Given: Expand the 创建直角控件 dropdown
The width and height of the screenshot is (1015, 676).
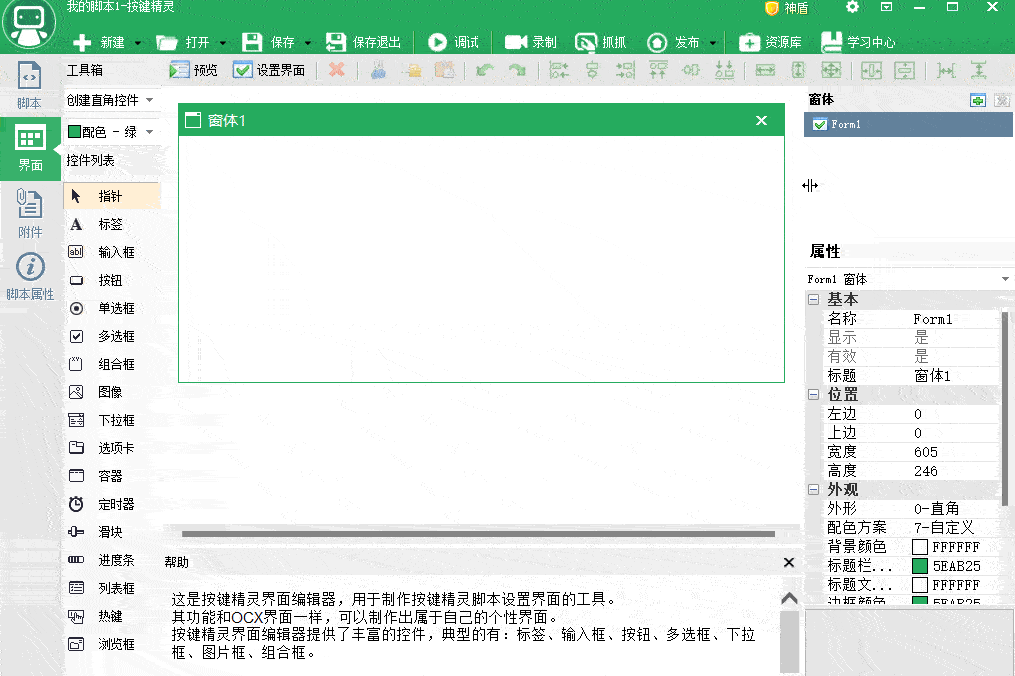Looking at the screenshot, I should (x=150, y=100).
